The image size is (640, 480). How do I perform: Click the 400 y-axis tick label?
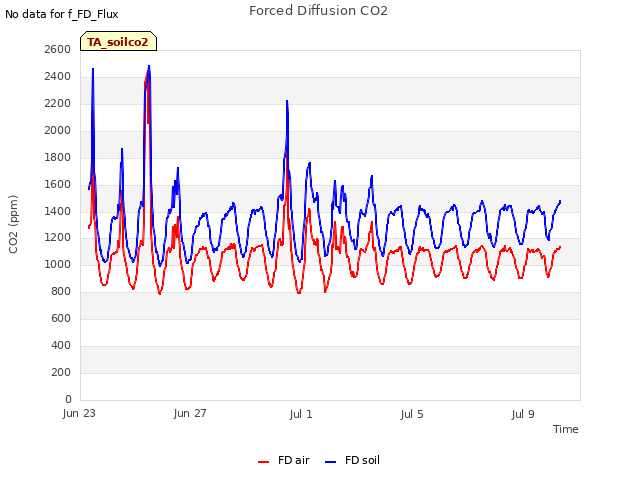coord(61,345)
